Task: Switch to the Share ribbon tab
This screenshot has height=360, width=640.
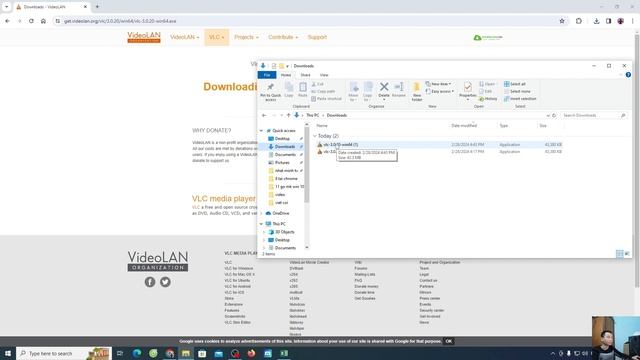Action: (305, 75)
